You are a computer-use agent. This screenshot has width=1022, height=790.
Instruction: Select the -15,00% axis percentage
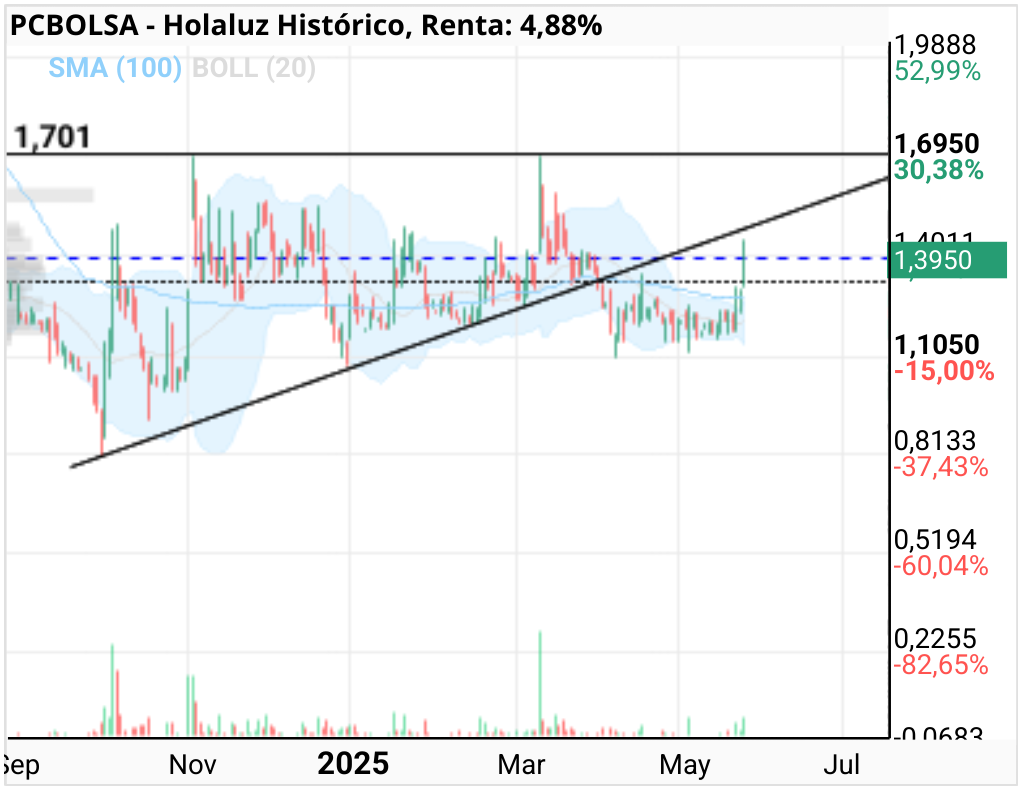pos(944,372)
